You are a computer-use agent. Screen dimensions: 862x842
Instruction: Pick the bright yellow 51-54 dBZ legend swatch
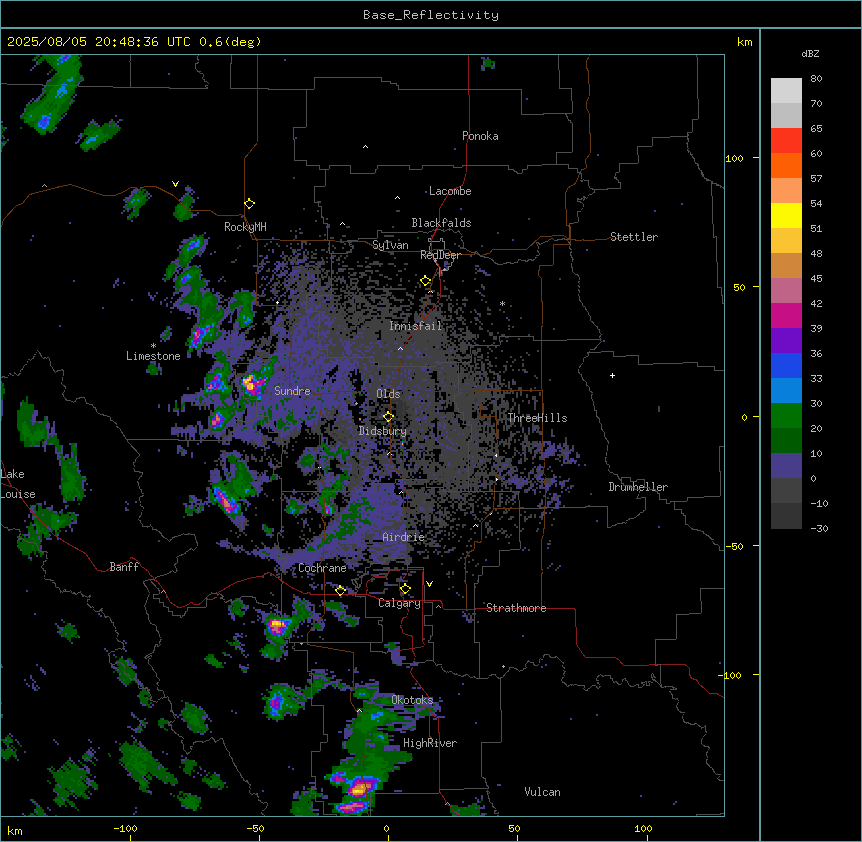point(786,215)
